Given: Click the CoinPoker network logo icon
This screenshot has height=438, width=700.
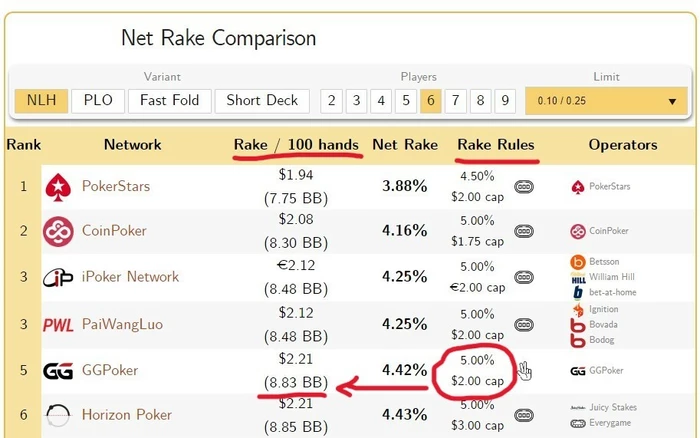Looking at the screenshot, I should 58,231.
